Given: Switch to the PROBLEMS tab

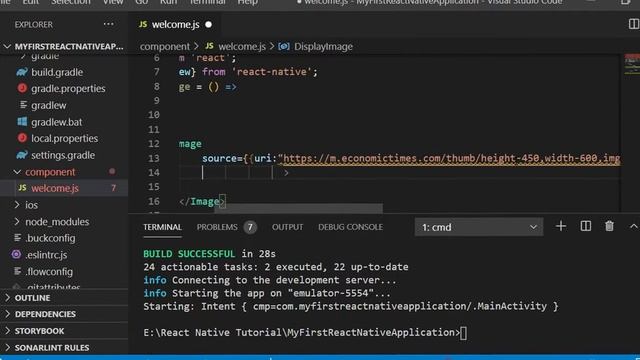Looking at the screenshot, I should point(217,227).
